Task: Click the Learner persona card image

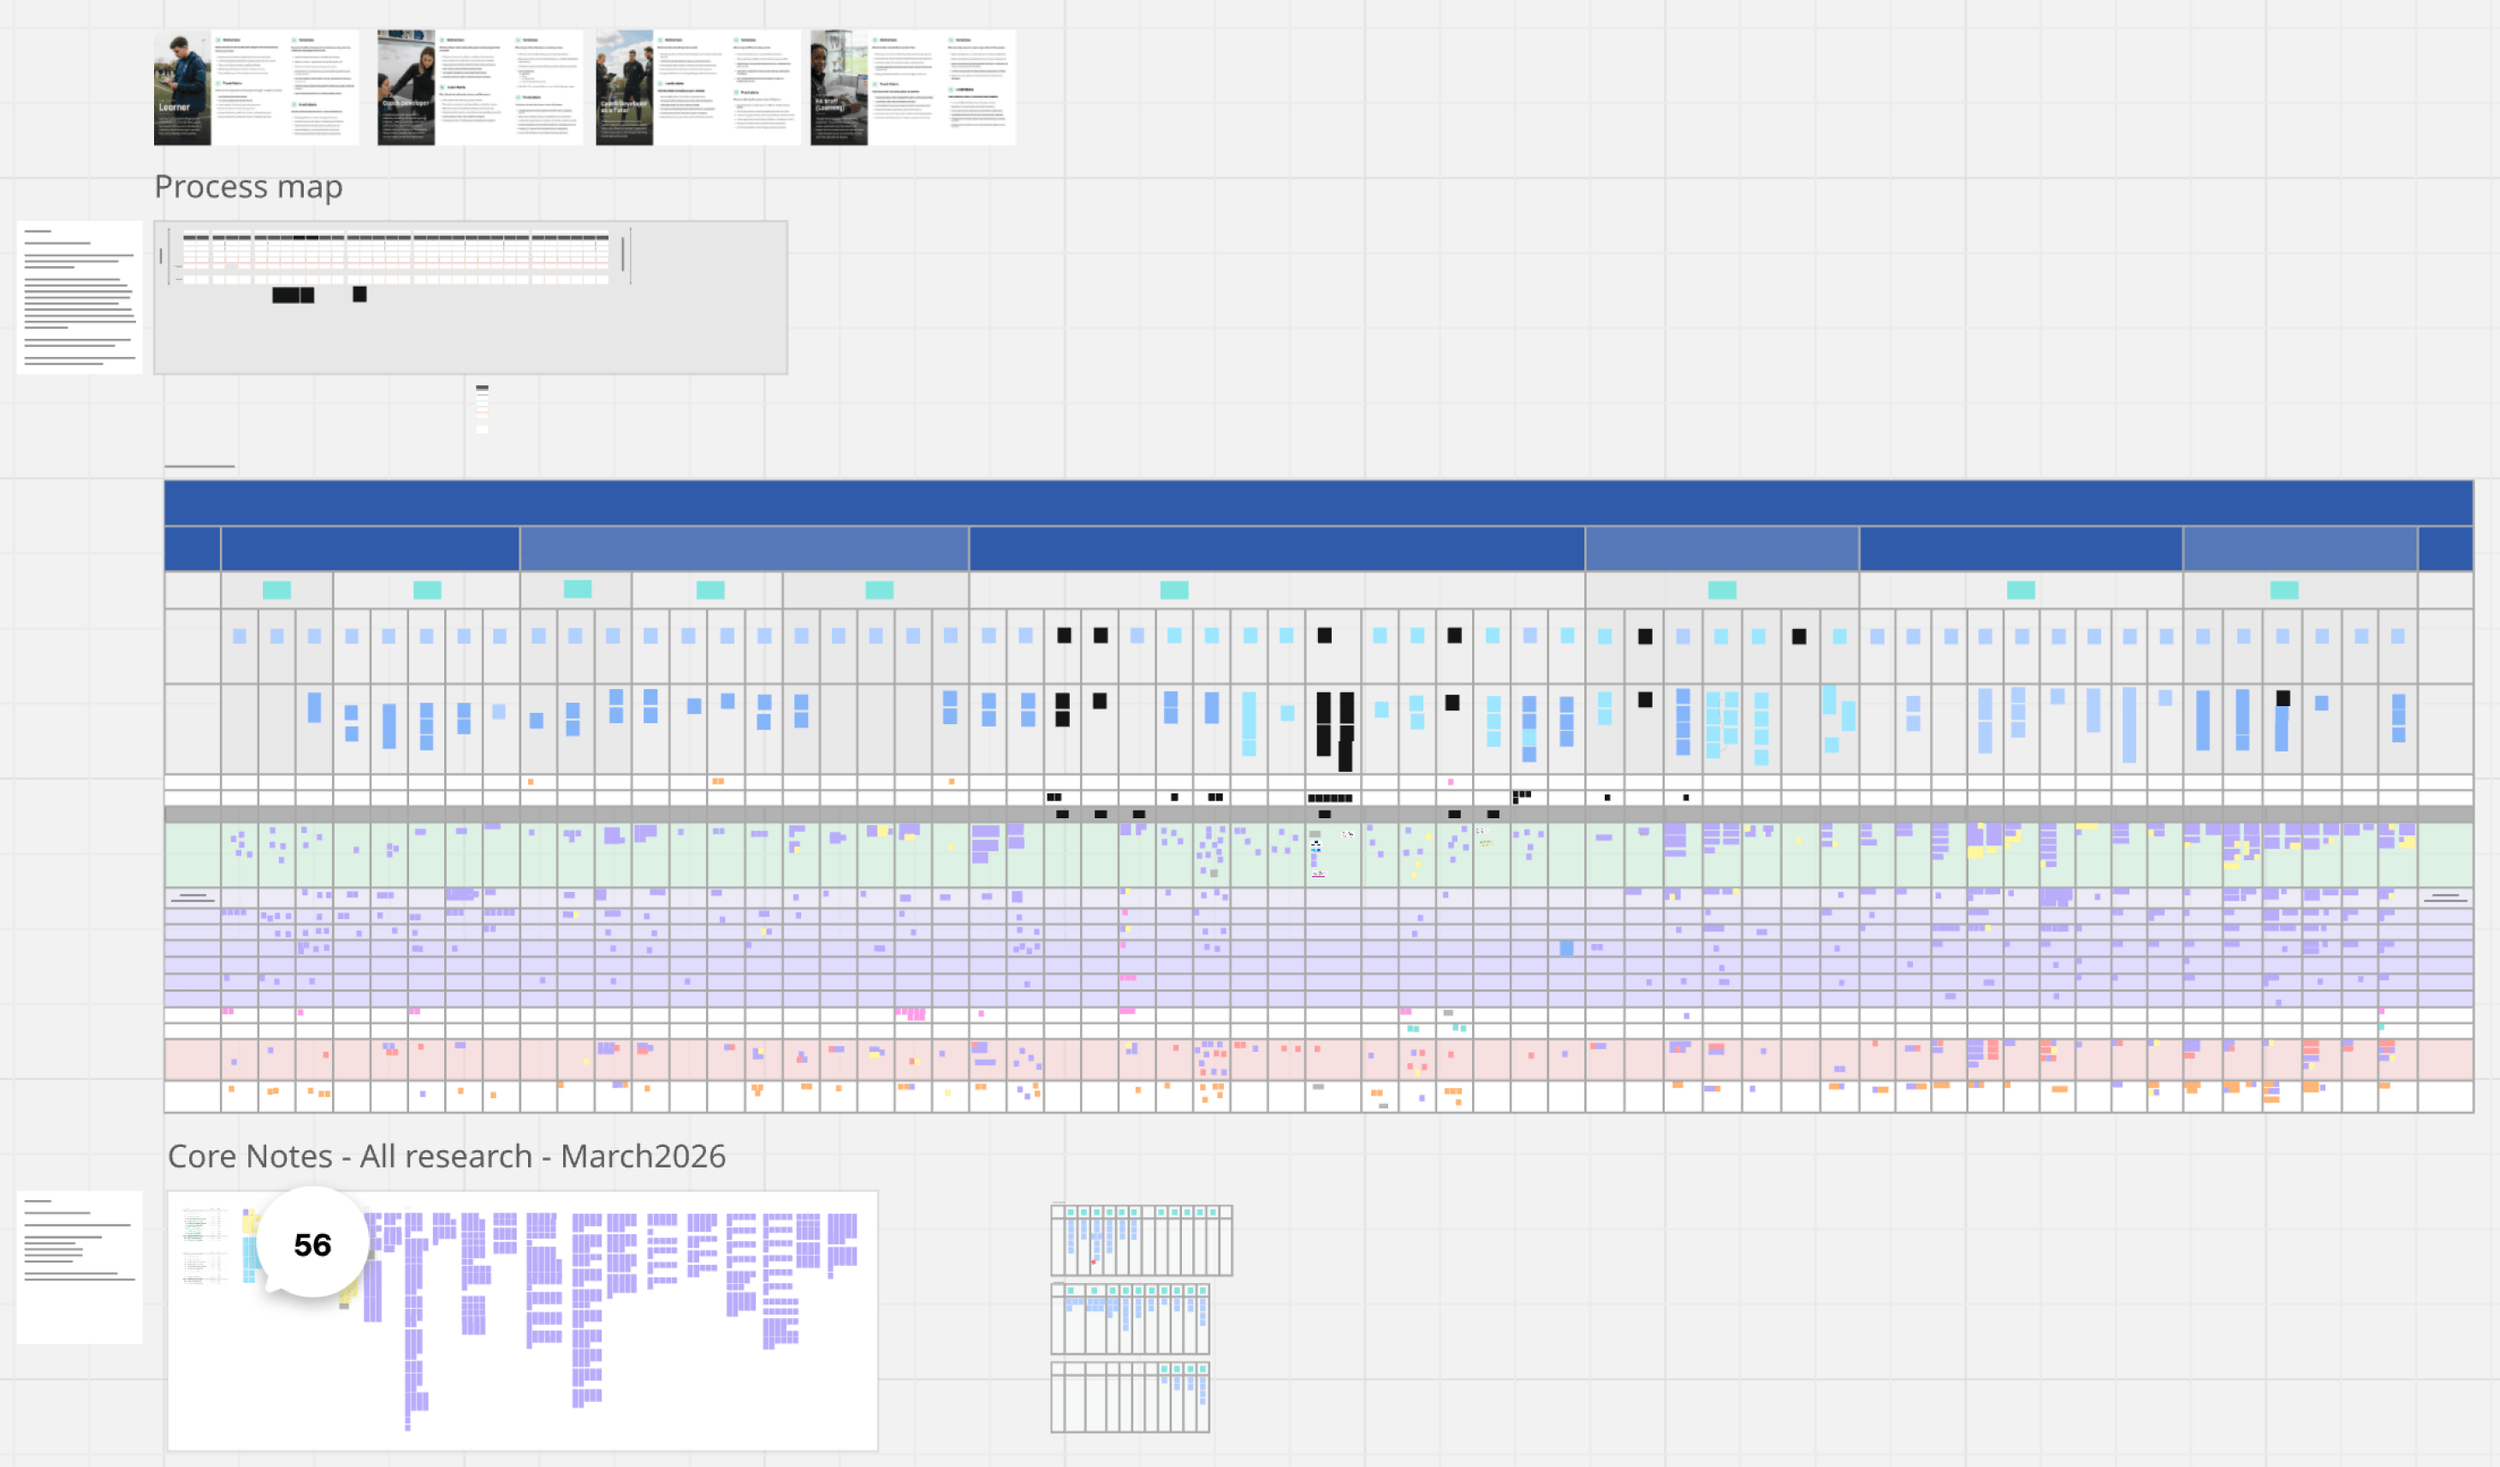Action: tap(182, 88)
